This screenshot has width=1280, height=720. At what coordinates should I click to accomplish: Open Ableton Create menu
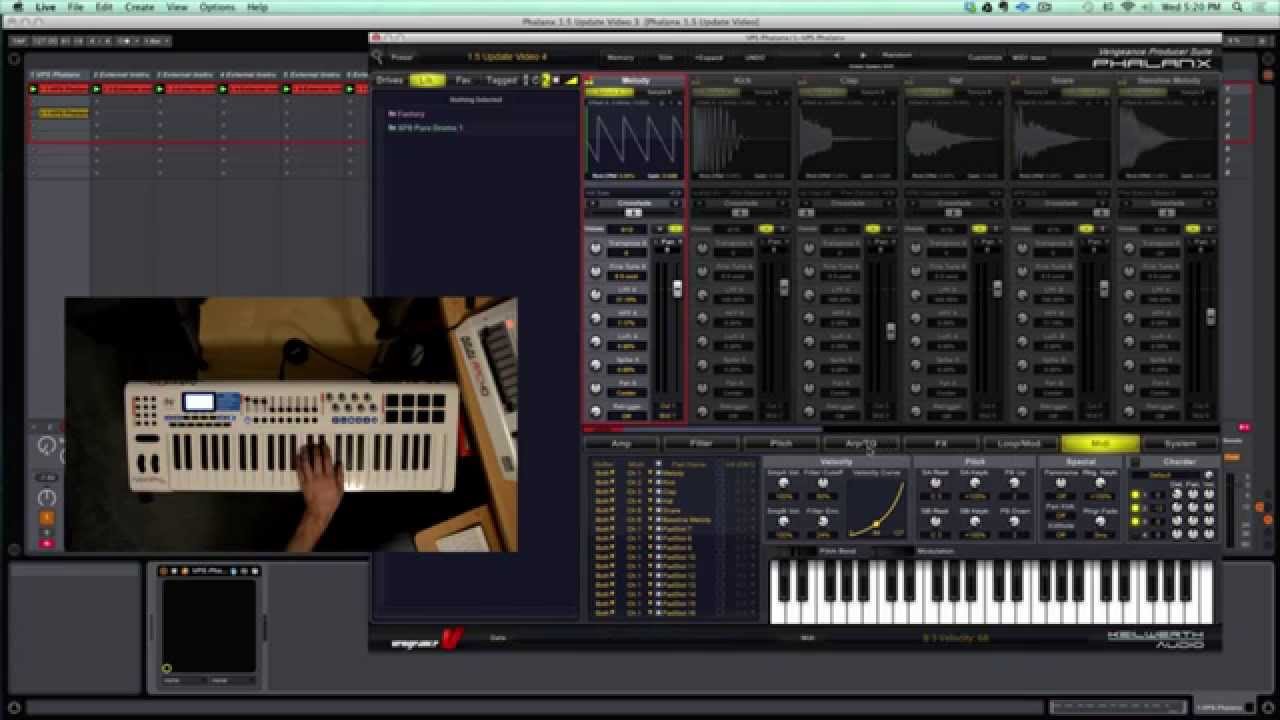click(139, 7)
